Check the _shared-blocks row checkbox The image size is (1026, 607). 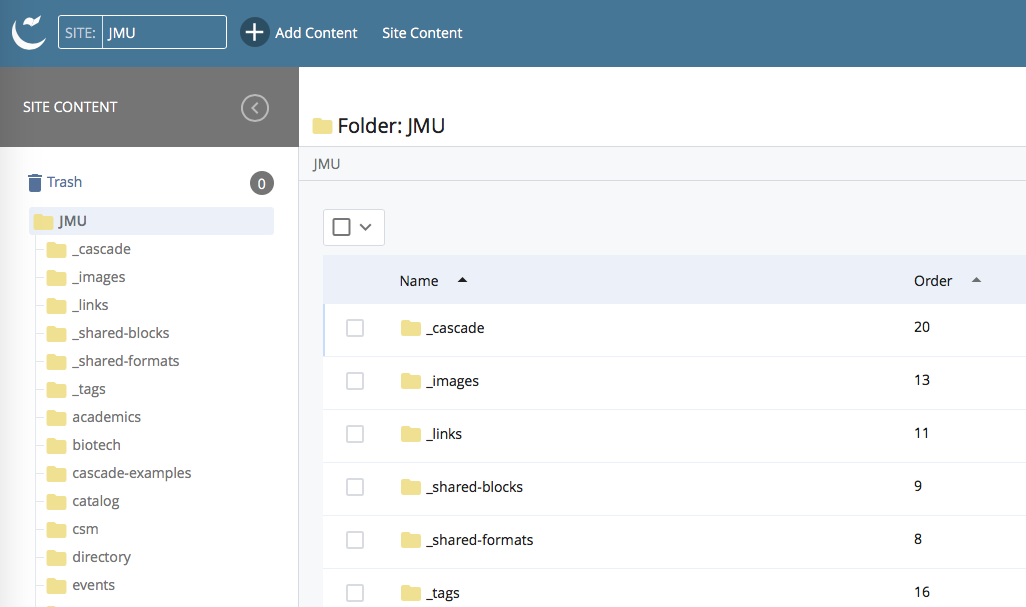pos(355,487)
